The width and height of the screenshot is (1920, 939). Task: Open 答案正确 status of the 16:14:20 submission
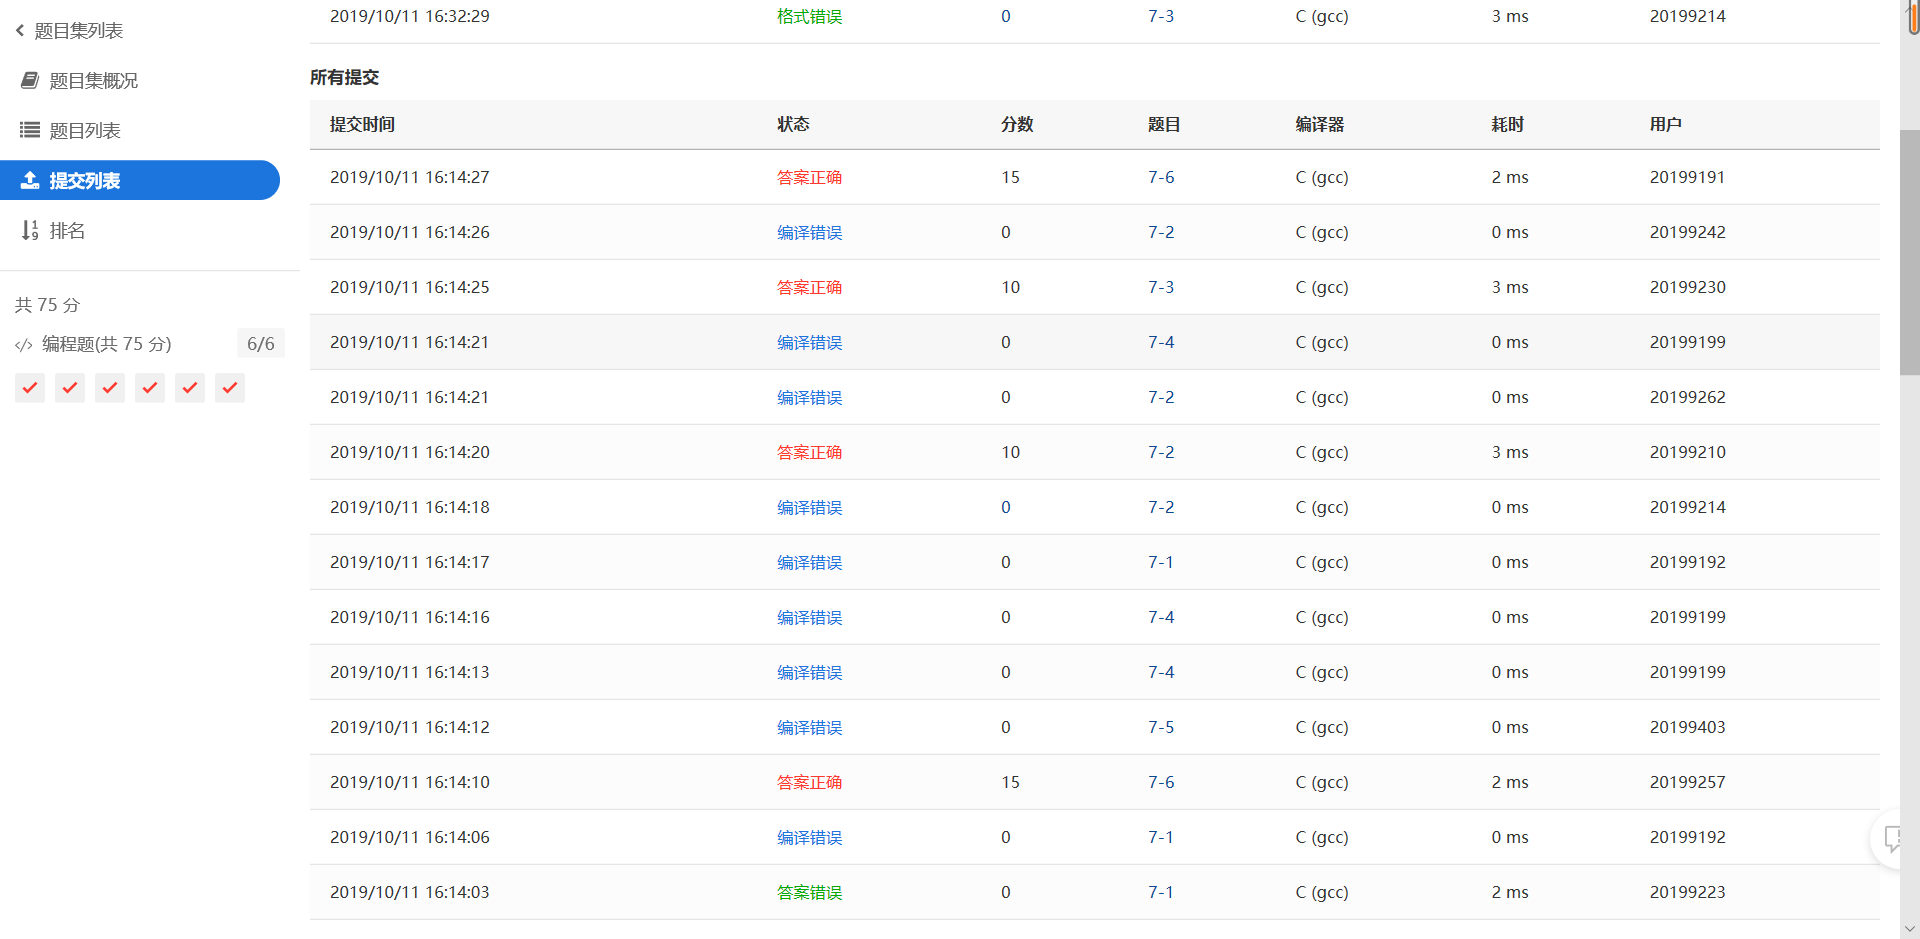click(x=810, y=452)
